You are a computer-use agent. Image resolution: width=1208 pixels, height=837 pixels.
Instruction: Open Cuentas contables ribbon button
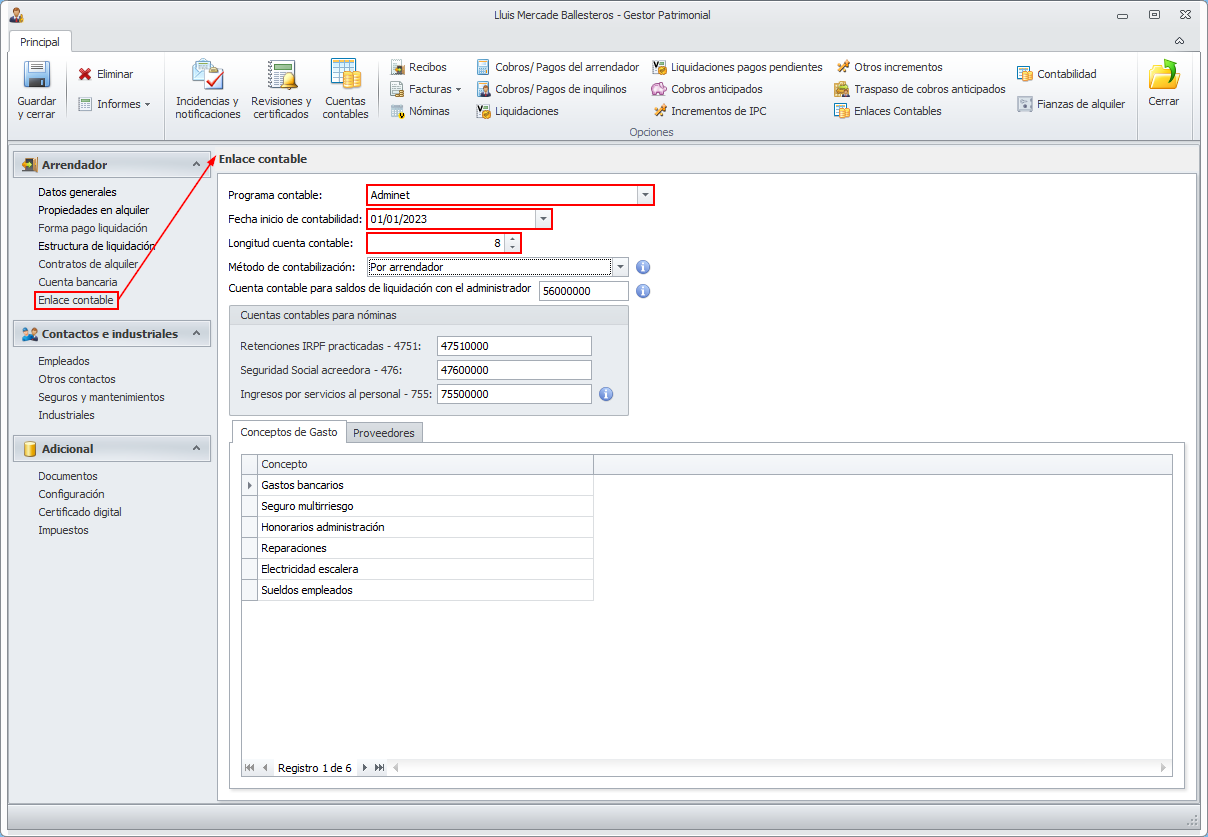[x=345, y=90]
